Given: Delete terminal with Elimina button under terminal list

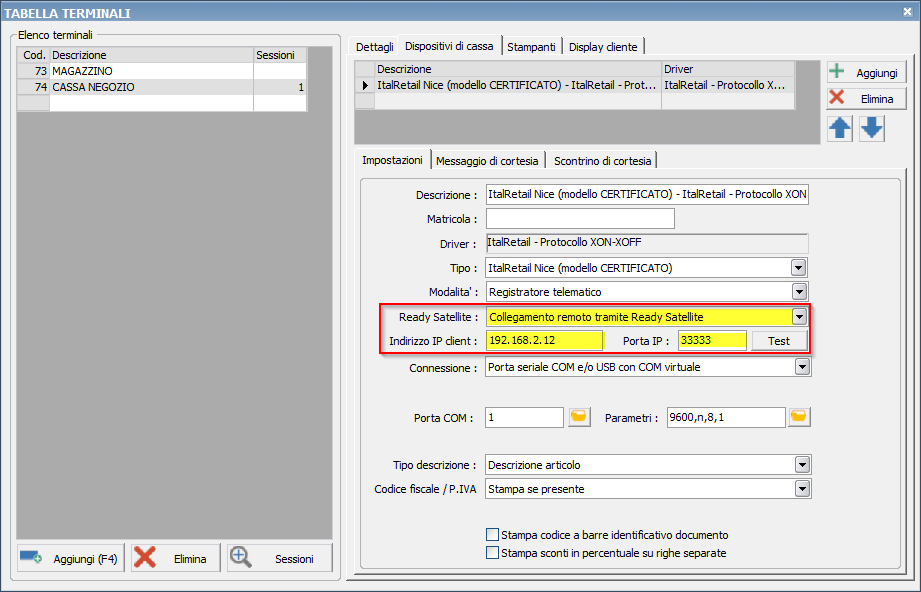Looking at the screenshot, I should tap(175, 558).
